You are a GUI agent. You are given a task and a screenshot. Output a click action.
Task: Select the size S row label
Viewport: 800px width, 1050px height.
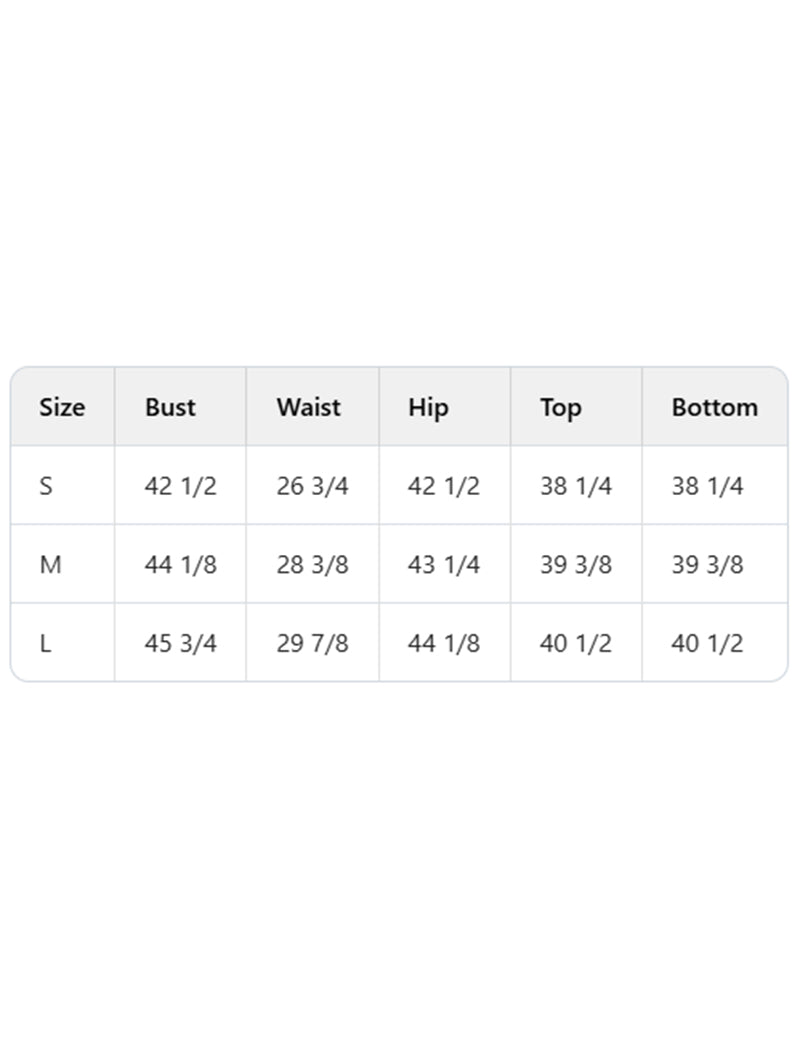[46, 485]
